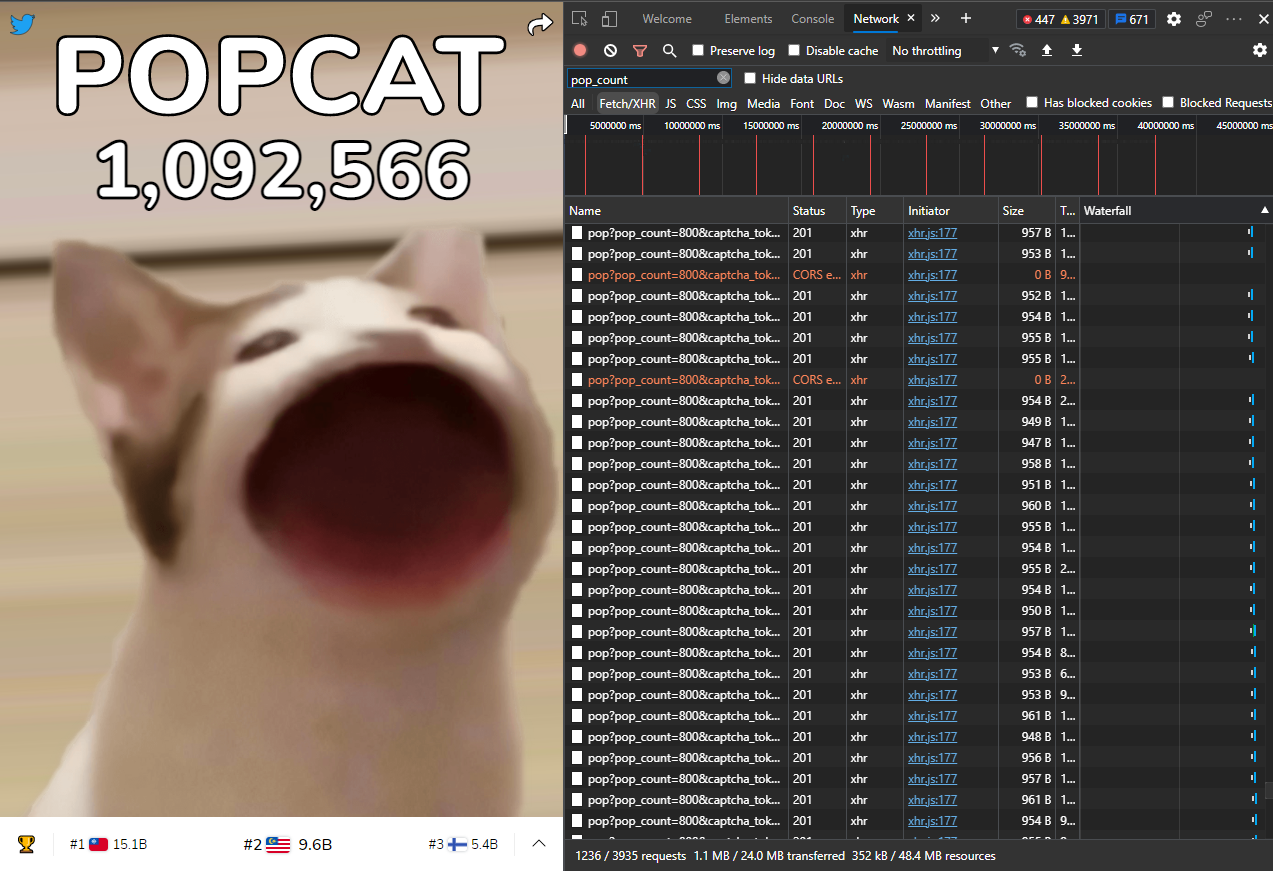Image resolution: width=1273 pixels, height=871 pixels.
Task: Clear the pop_count filter text
Action: [x=723, y=78]
